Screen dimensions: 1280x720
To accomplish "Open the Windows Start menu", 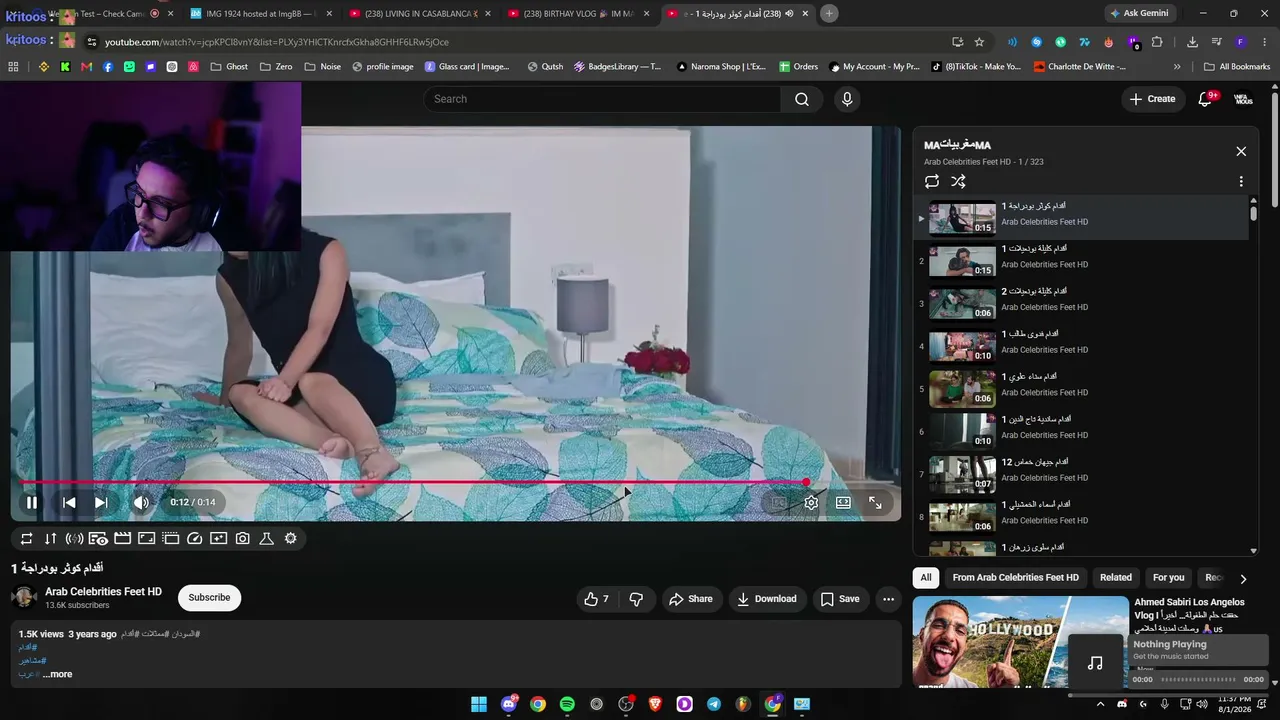I will [479, 704].
